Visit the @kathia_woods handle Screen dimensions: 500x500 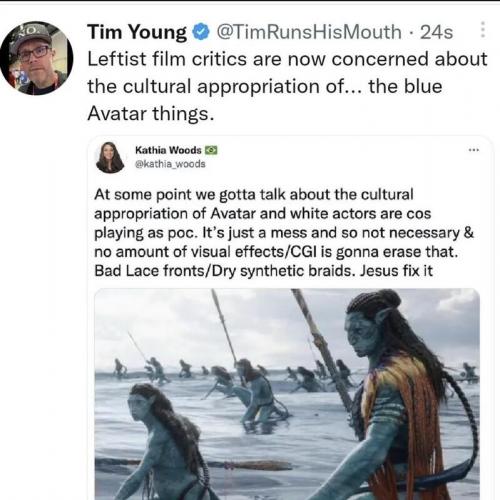point(170,164)
